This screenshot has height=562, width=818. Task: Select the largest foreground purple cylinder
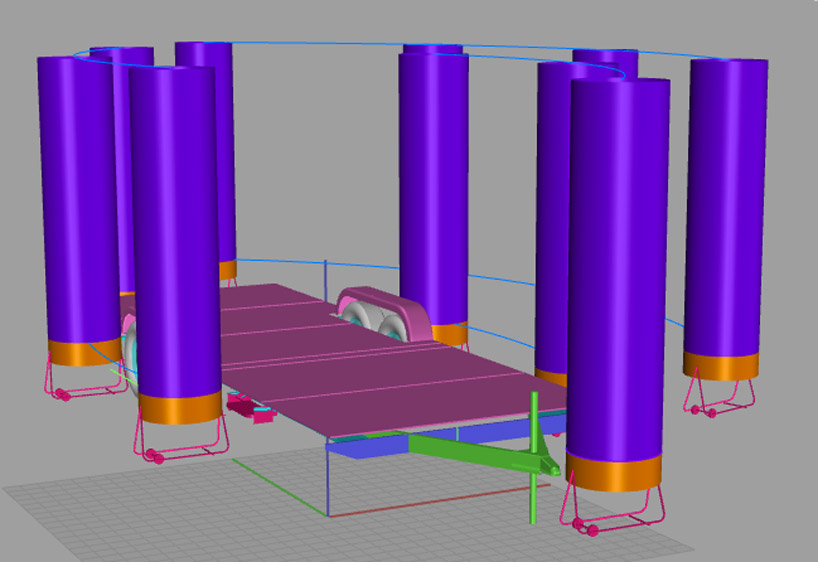(x=617, y=270)
